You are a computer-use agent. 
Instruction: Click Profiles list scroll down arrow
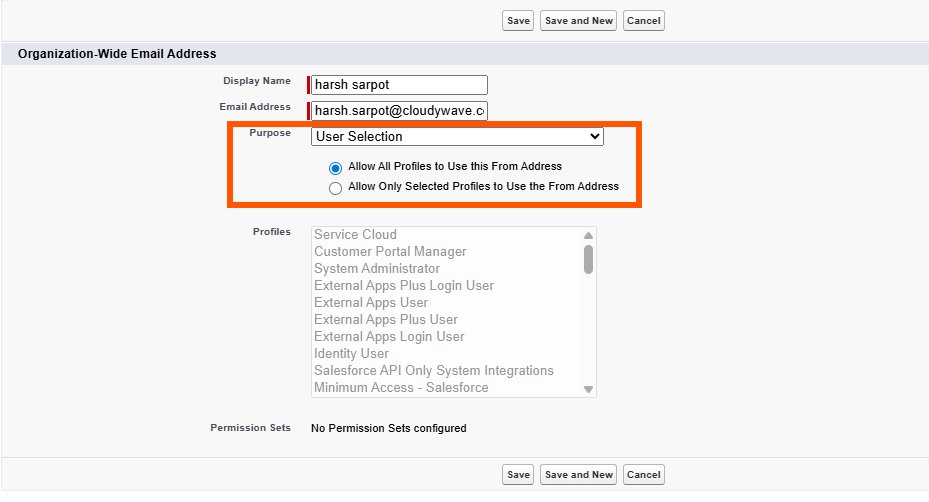588,389
